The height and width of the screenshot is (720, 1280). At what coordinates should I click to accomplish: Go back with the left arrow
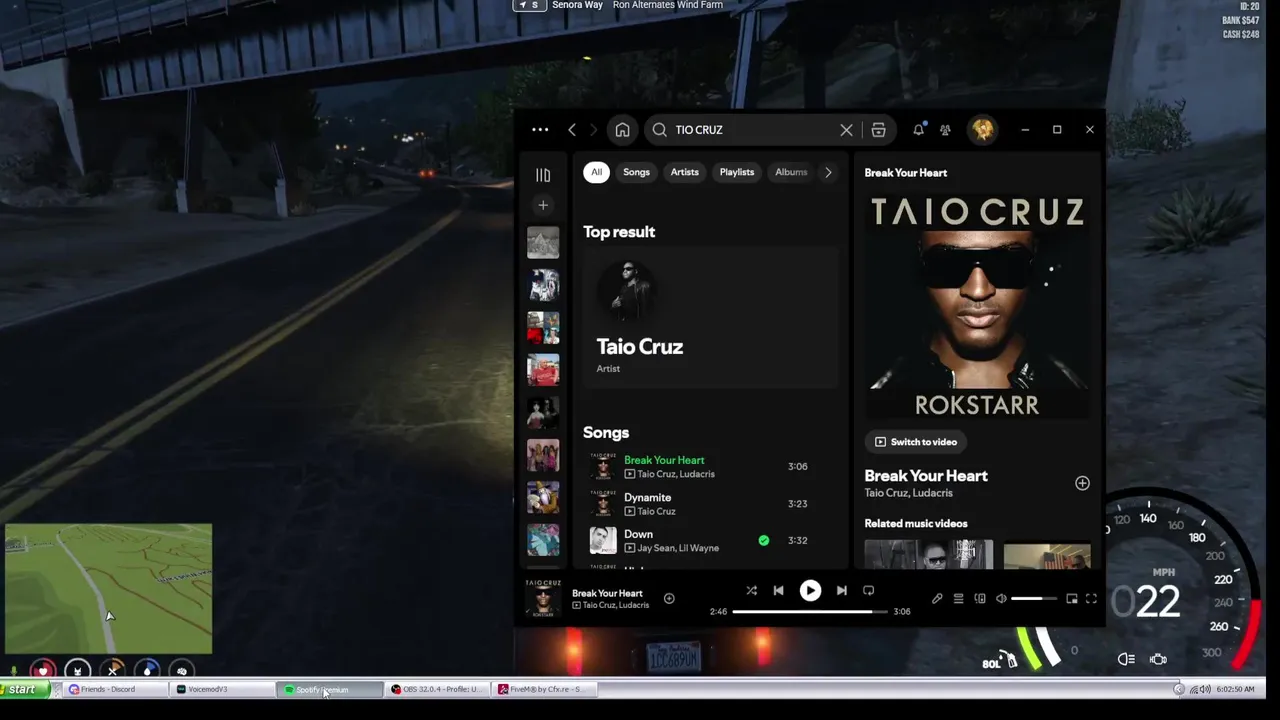[572, 130]
